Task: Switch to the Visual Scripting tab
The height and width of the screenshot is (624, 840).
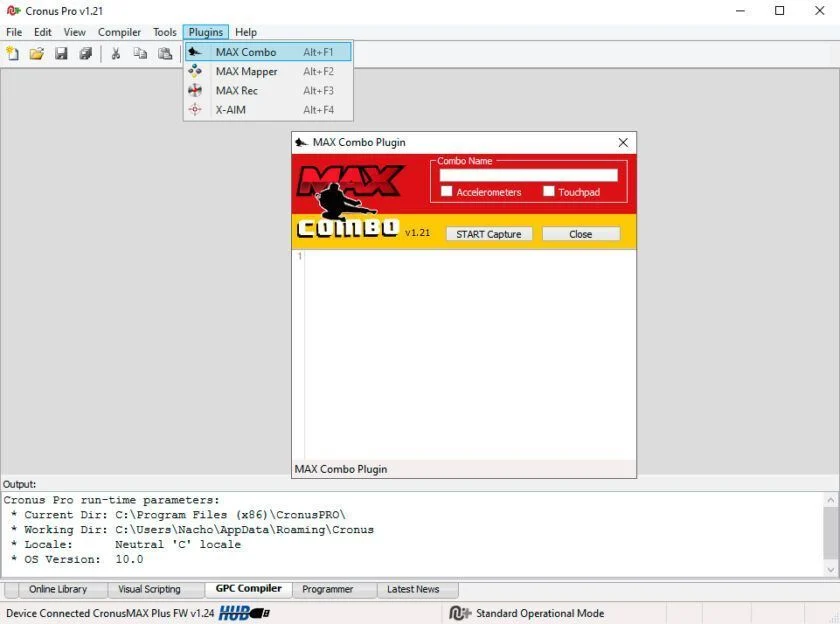Action: (x=149, y=589)
